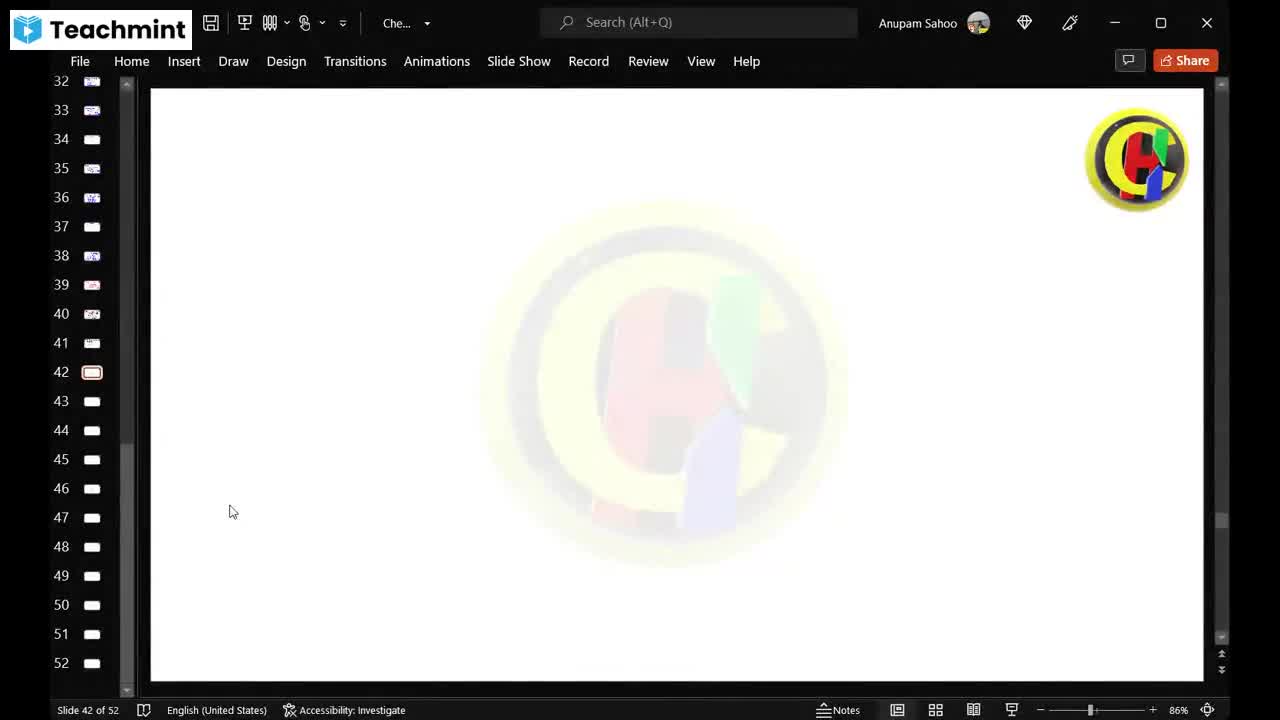This screenshot has width=1280, height=720.
Task: Click the previous slide double arrow
Action: [x=1221, y=655]
